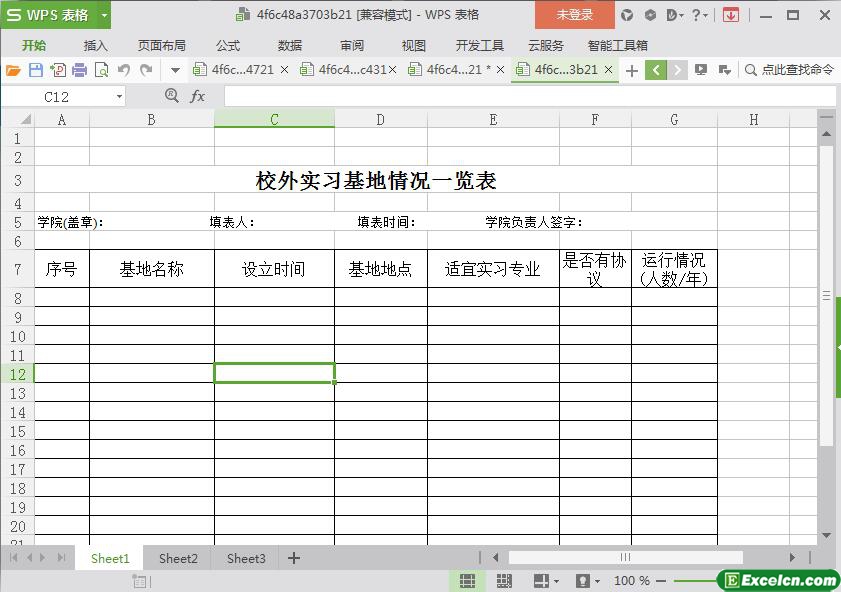
Task: Close the 4f6c...4721 document tab
Action: point(285,70)
